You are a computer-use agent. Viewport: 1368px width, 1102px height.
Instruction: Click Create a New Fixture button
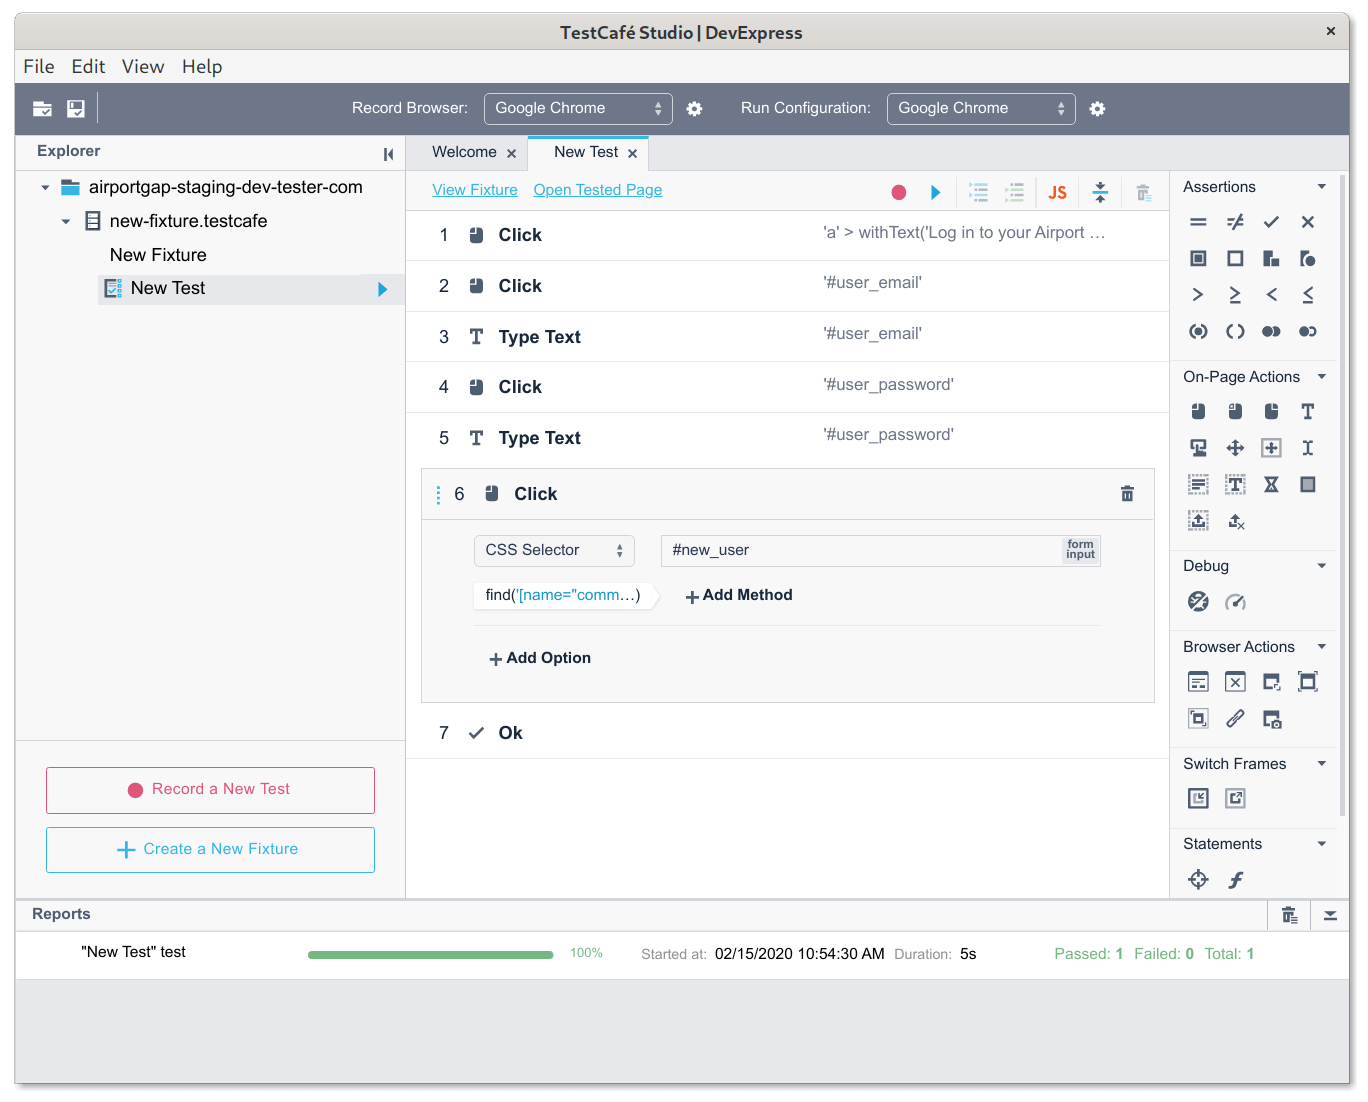pyautogui.click(x=210, y=850)
